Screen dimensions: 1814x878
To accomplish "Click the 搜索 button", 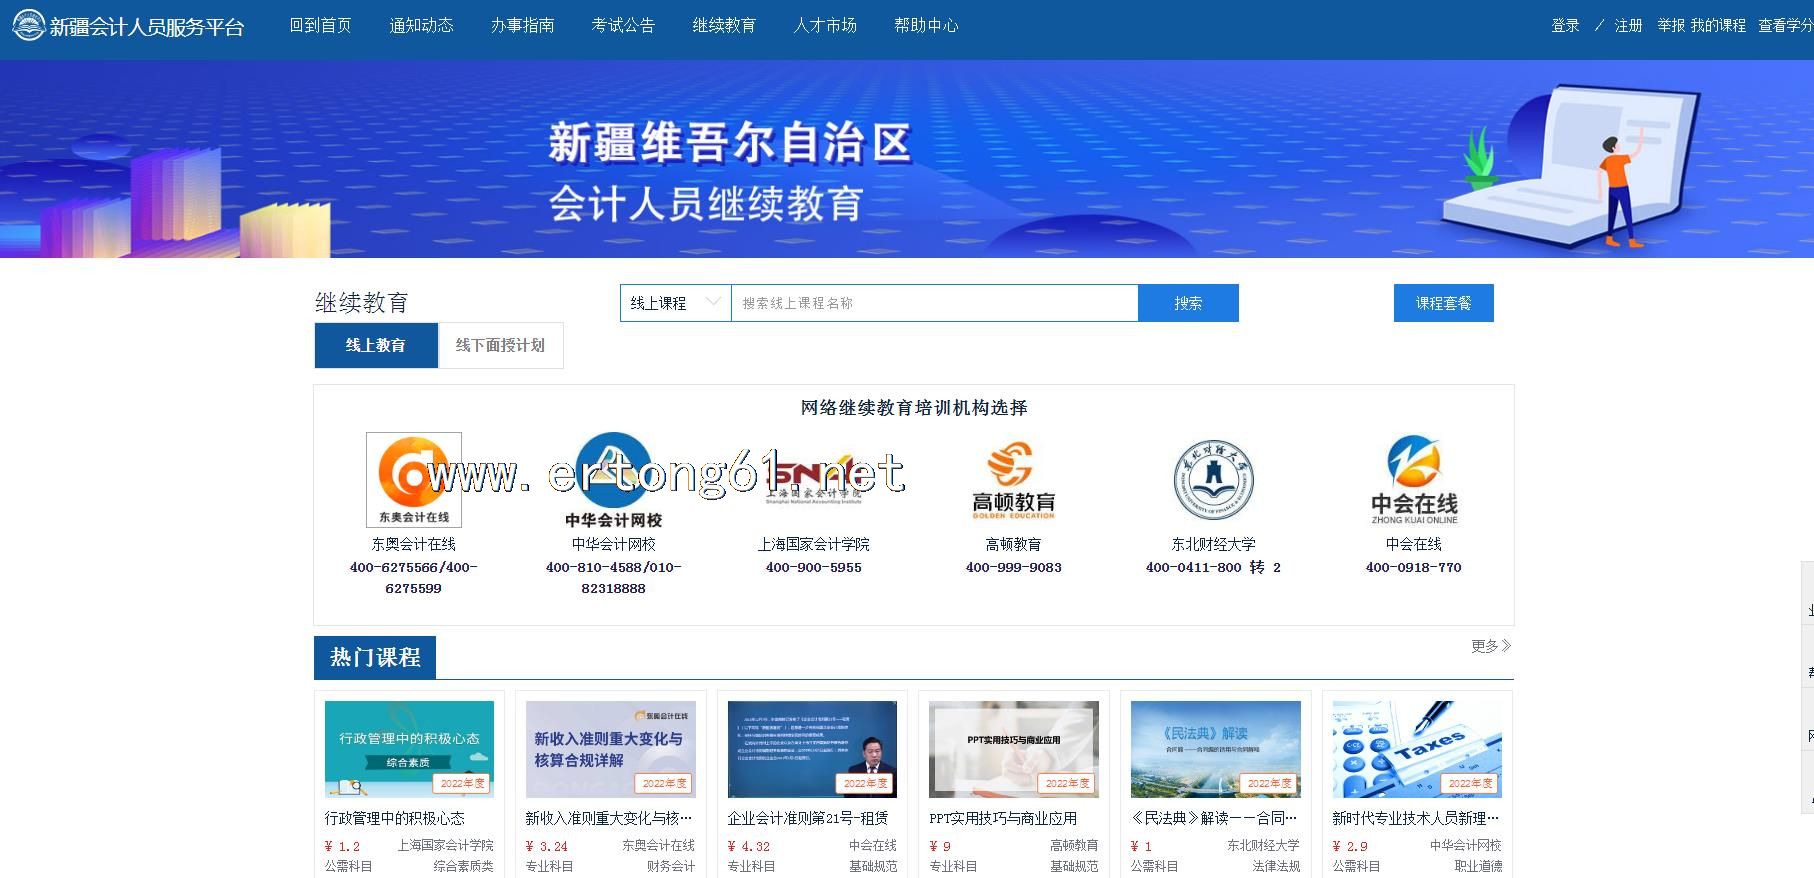I will [x=1188, y=303].
